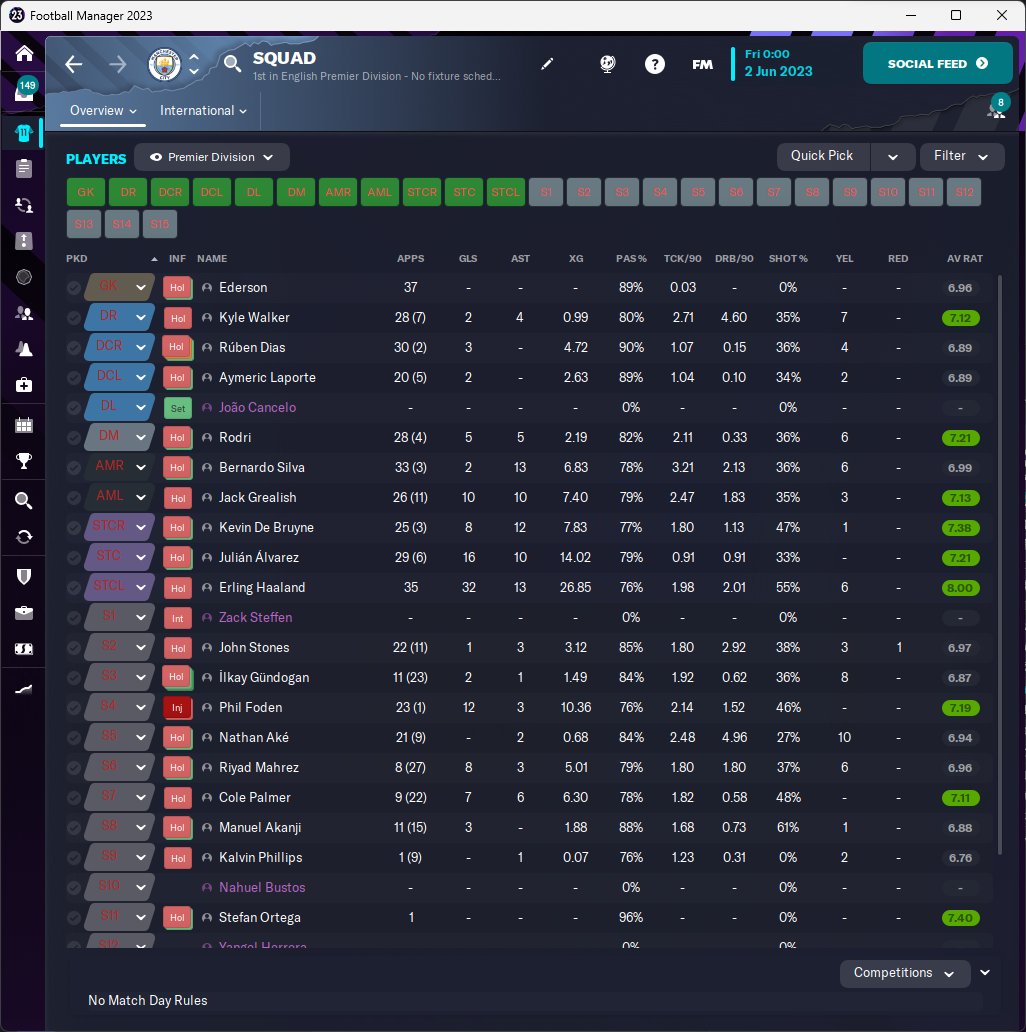Toggle the selection circle for Kyle Walker

point(74,318)
